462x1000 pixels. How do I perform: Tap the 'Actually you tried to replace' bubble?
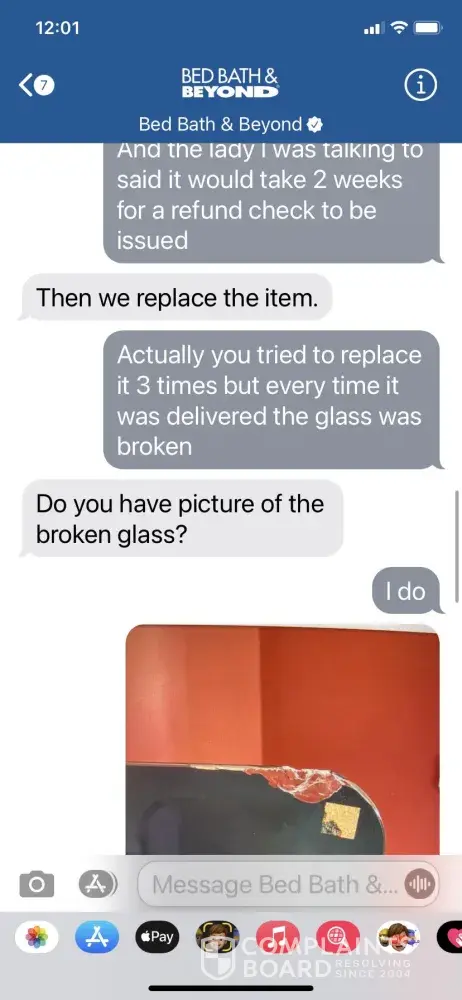point(273,400)
